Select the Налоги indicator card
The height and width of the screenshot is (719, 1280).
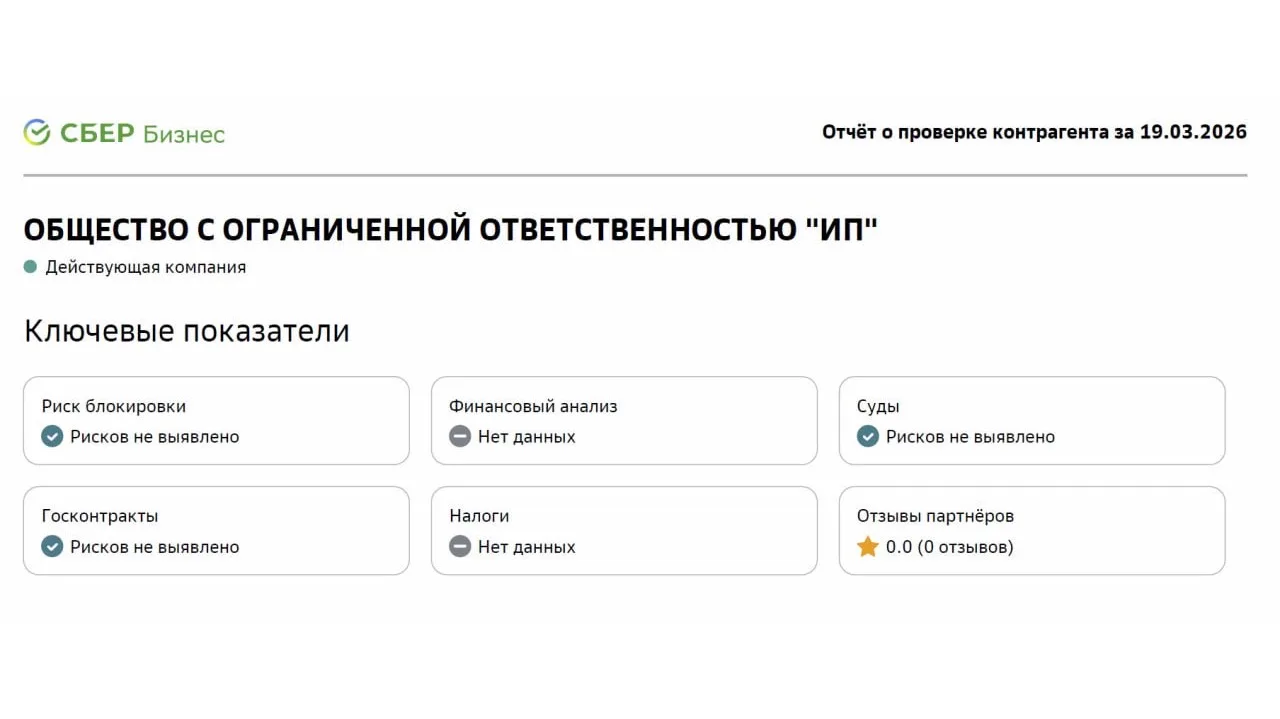click(x=624, y=530)
